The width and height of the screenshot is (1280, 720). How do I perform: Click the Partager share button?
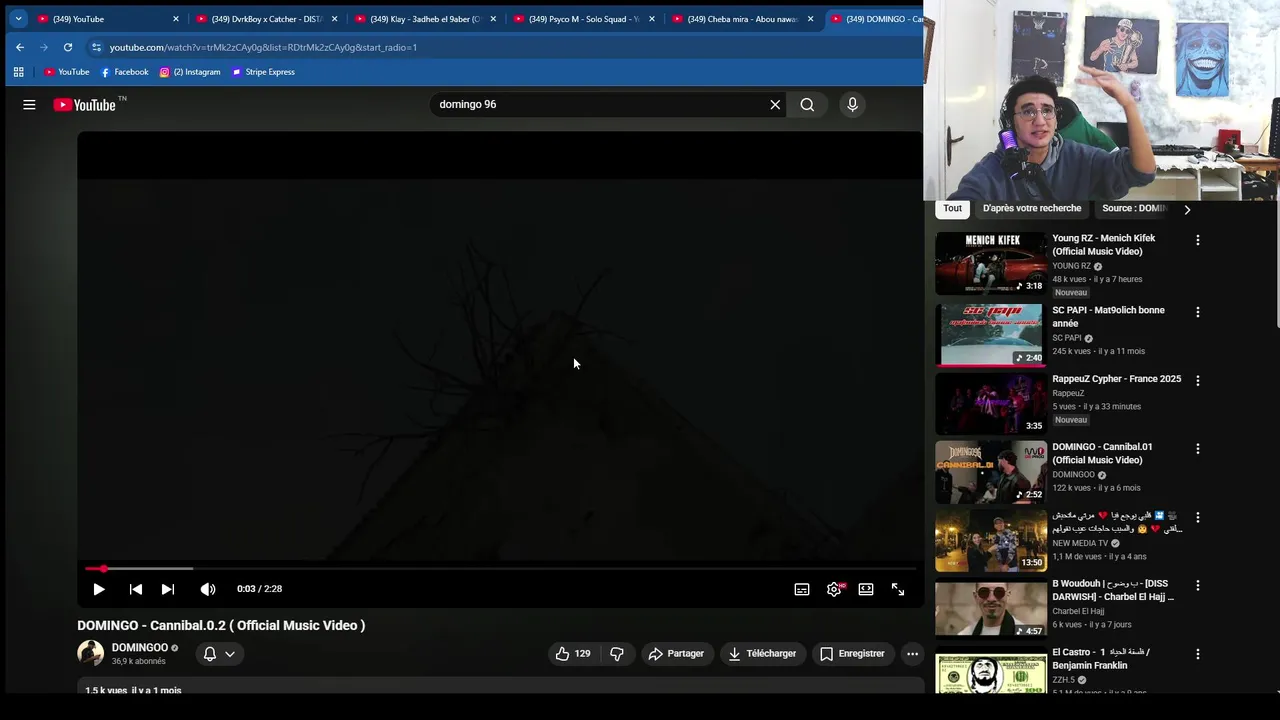[x=676, y=654]
